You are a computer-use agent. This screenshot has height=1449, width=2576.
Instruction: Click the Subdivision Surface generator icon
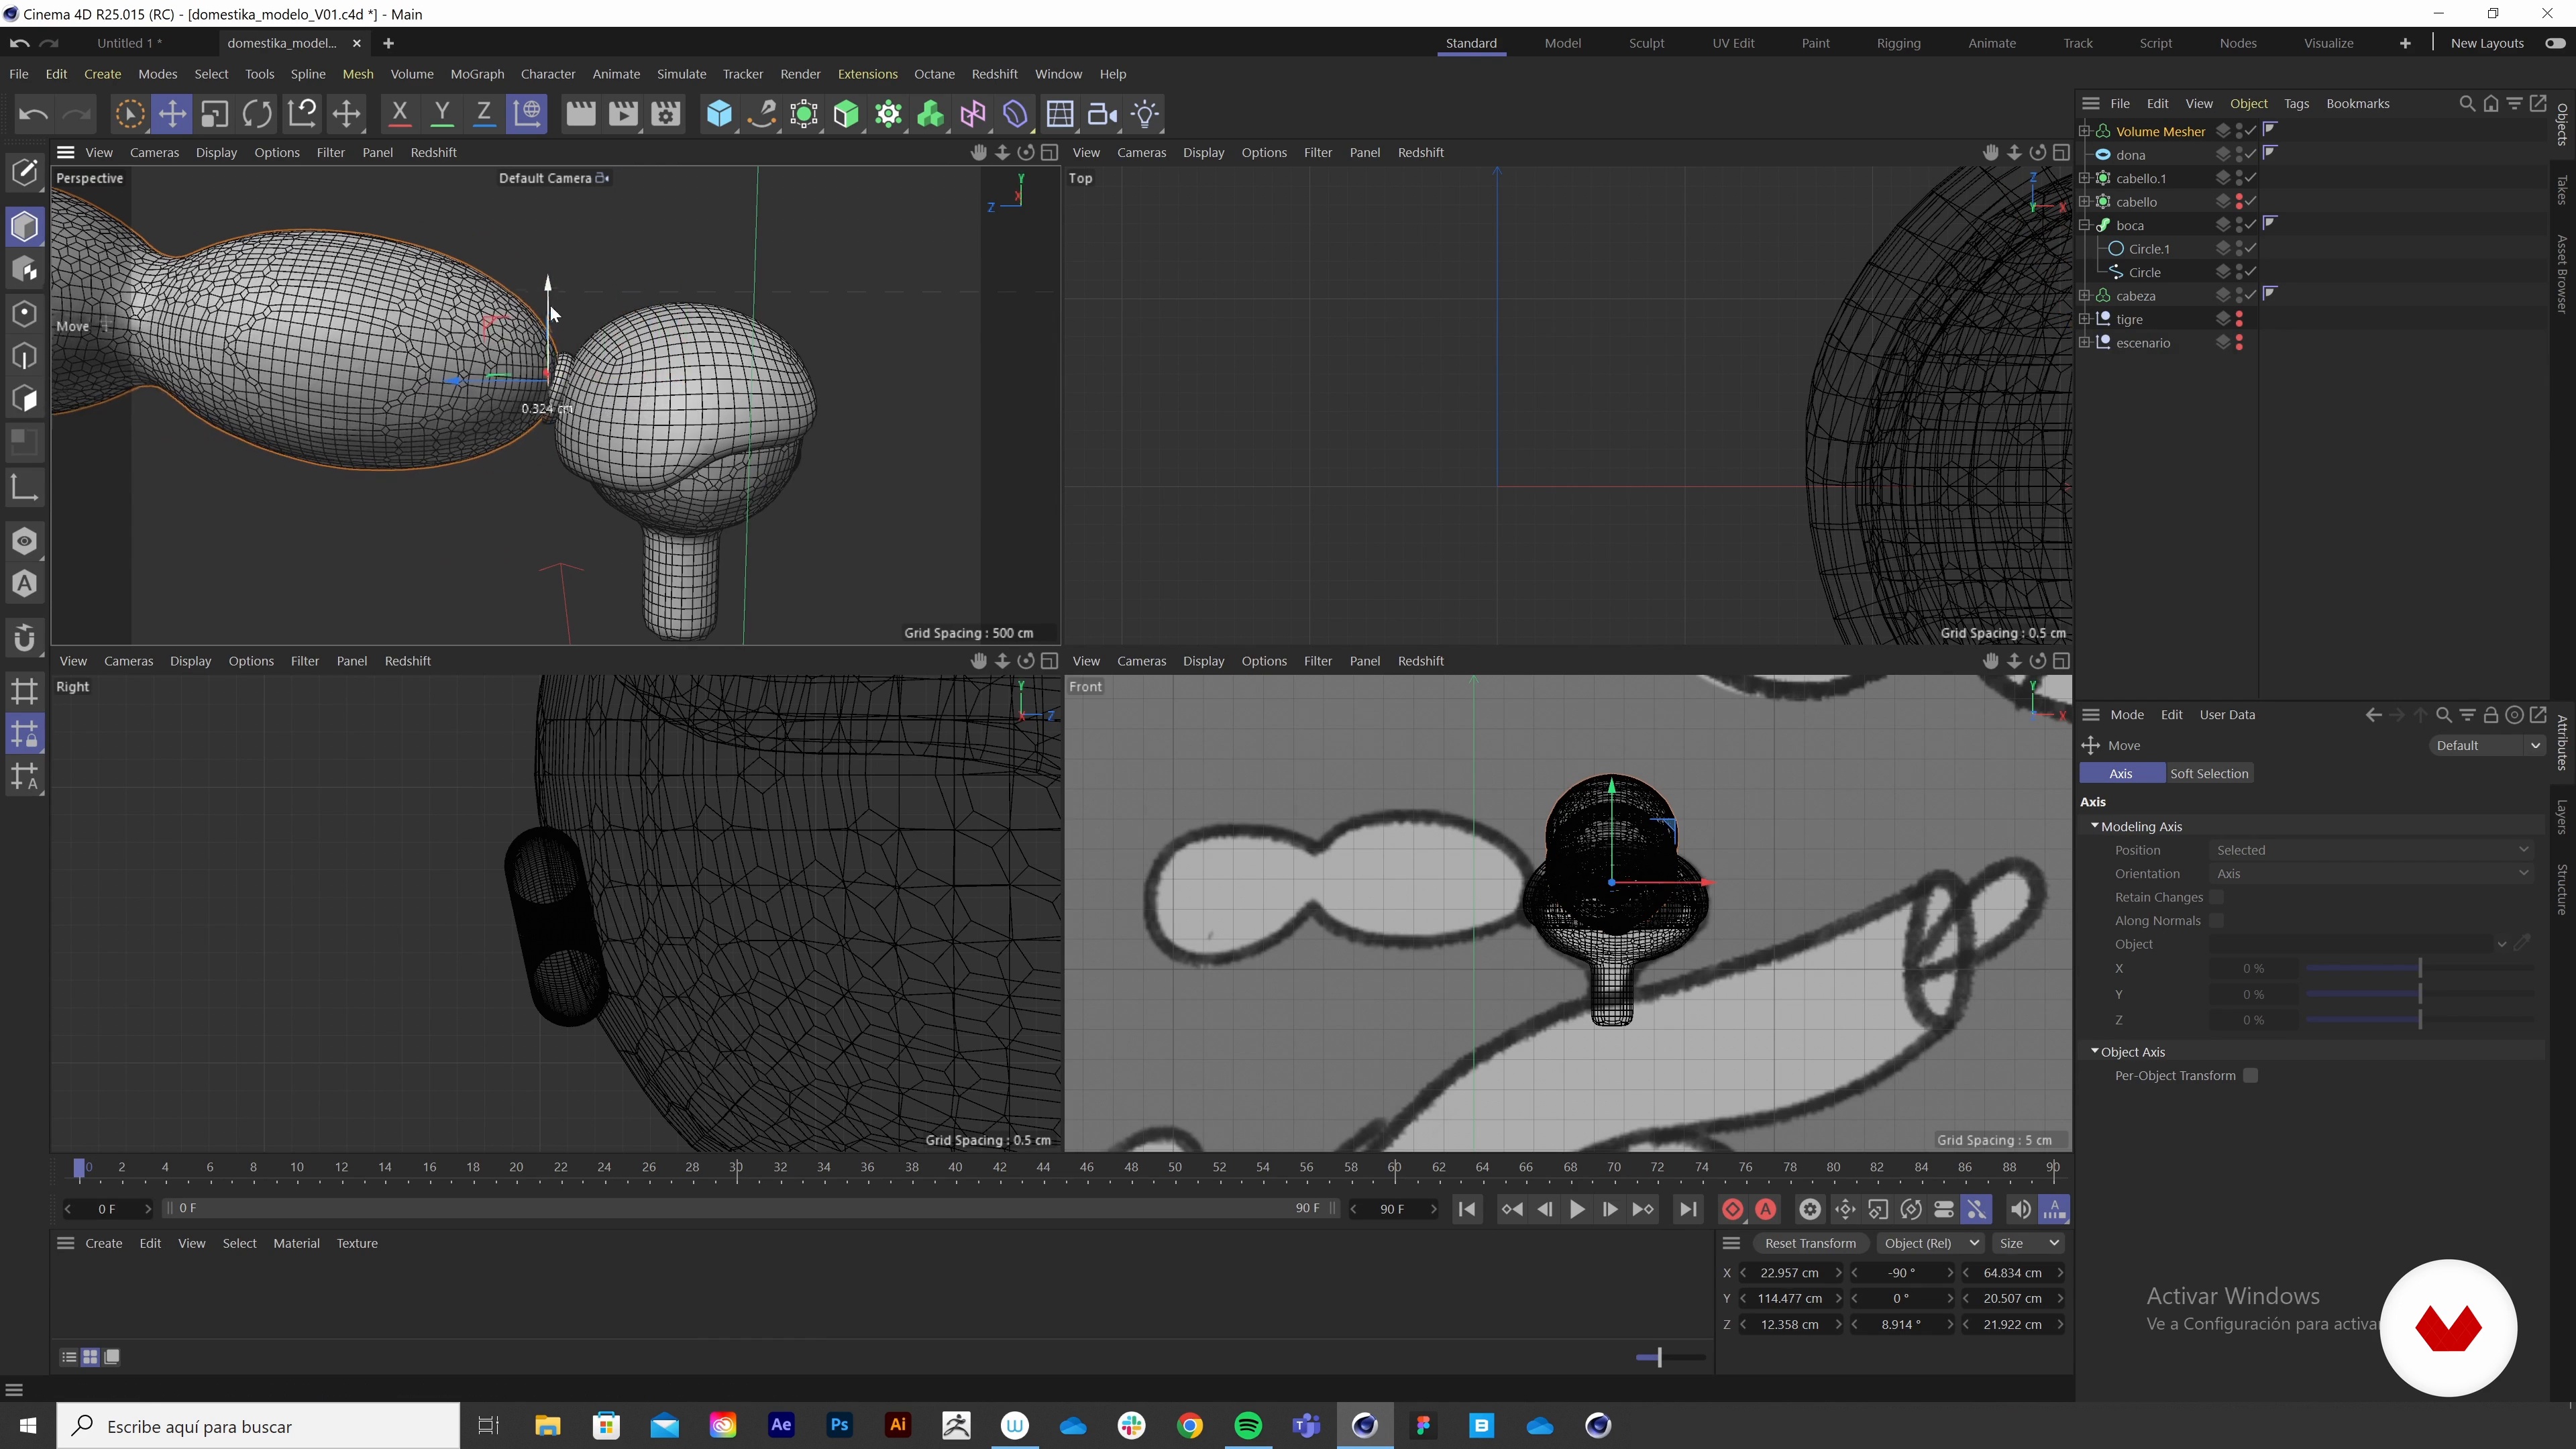(x=804, y=114)
